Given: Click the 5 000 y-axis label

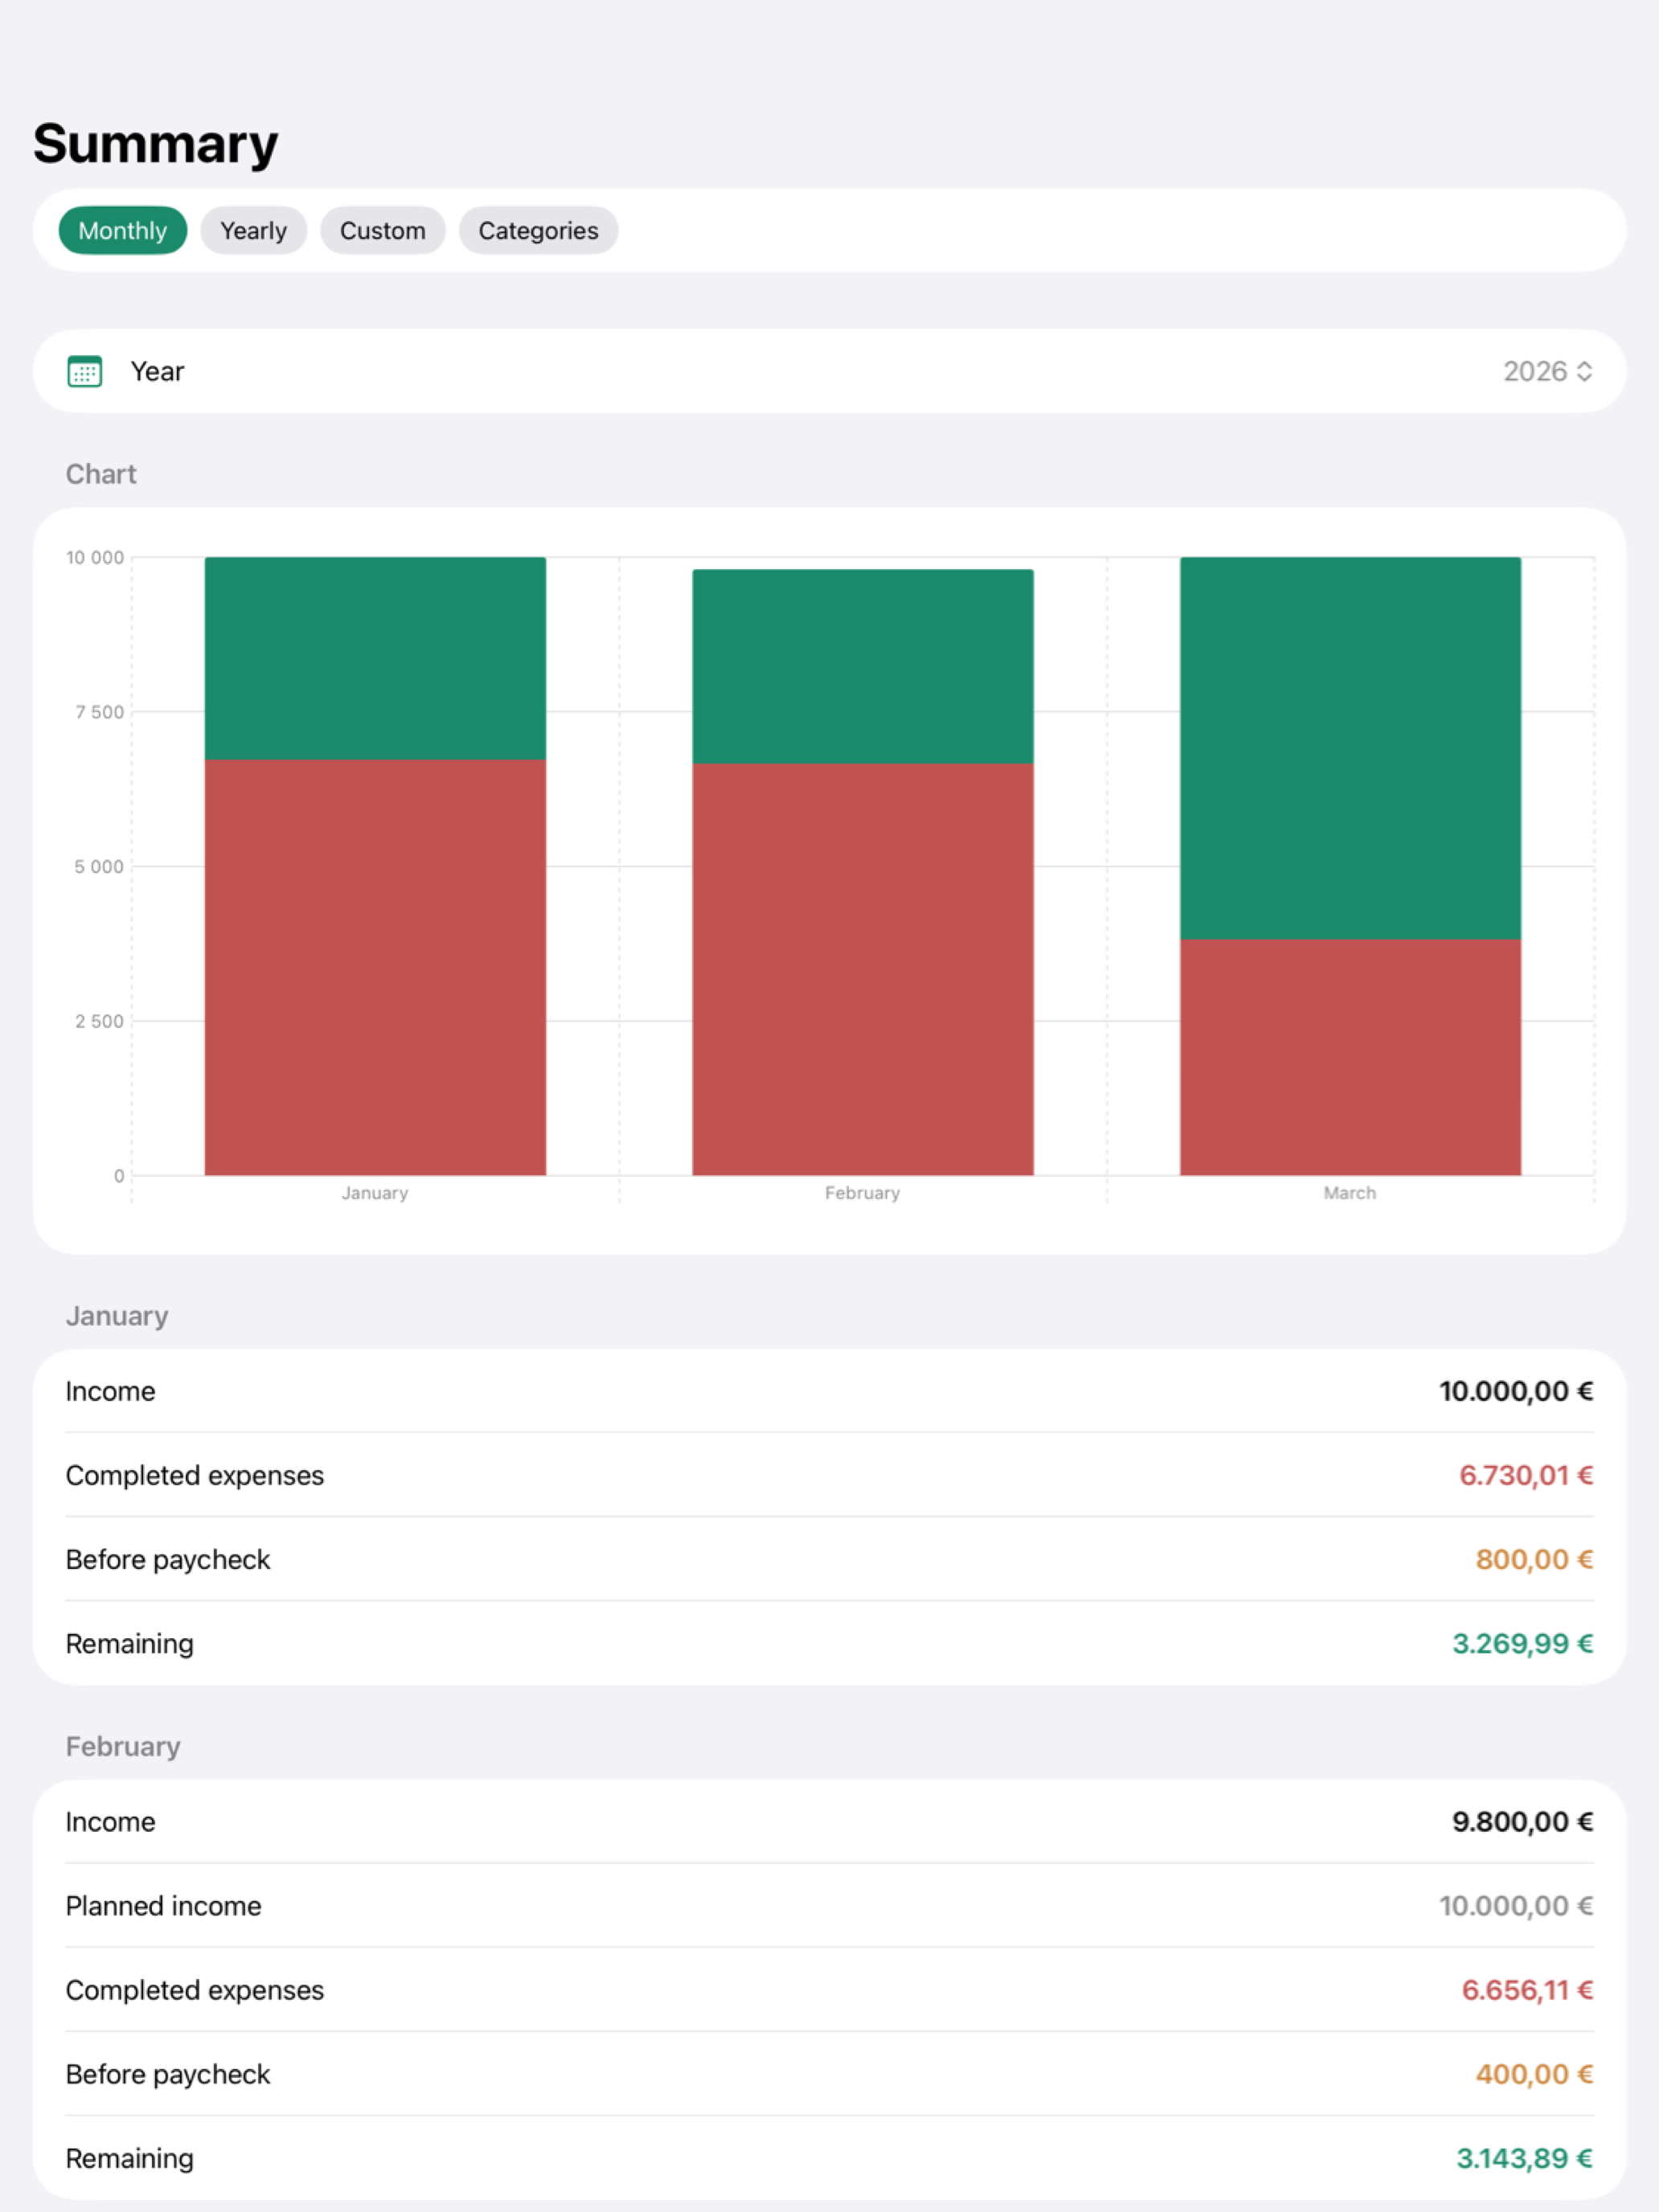Looking at the screenshot, I should click(x=99, y=867).
